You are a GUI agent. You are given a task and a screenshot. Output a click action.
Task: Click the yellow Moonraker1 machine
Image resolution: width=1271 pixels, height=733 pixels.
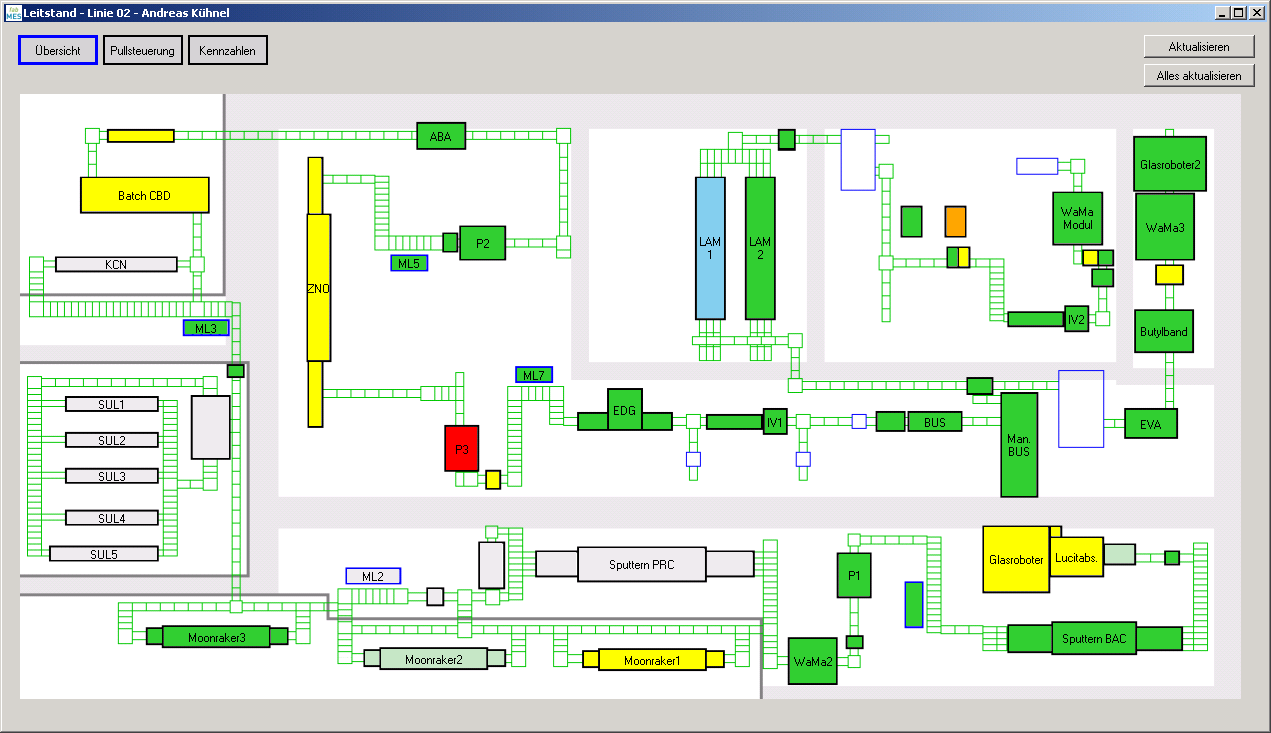click(x=652, y=660)
